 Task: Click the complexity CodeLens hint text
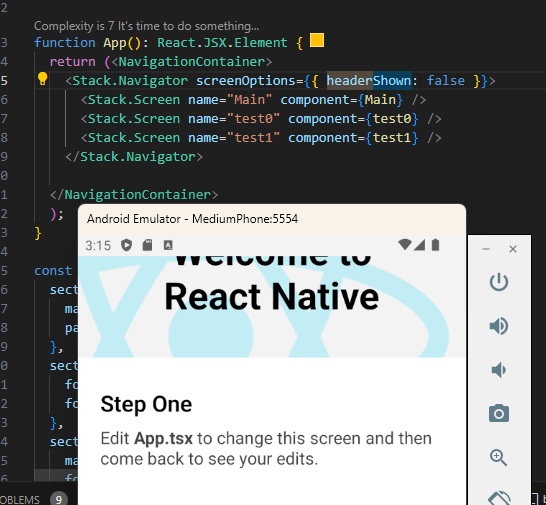(146, 26)
